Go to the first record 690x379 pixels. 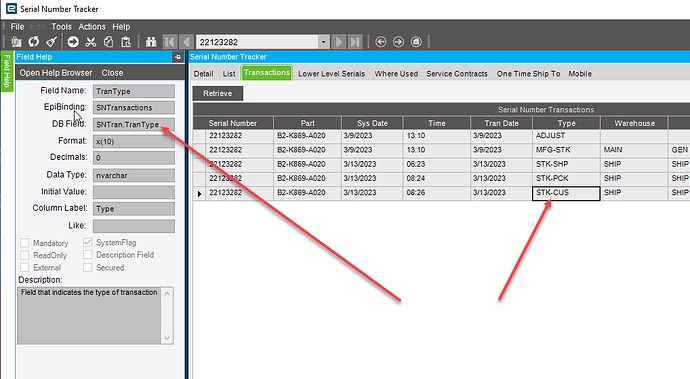pos(169,42)
